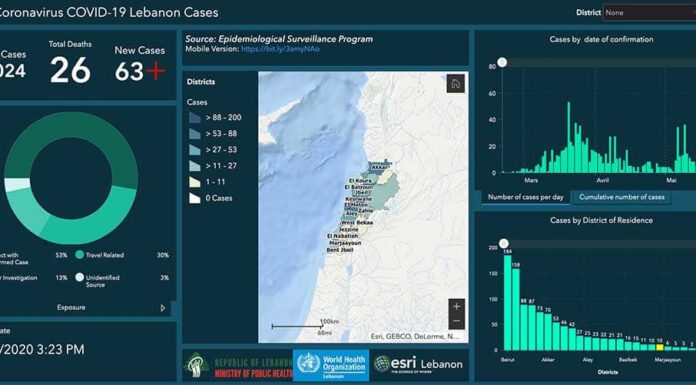Screen dimensions: 696x385
Task: Click the tallest bar in cases-per-day chart
Action: [569, 137]
